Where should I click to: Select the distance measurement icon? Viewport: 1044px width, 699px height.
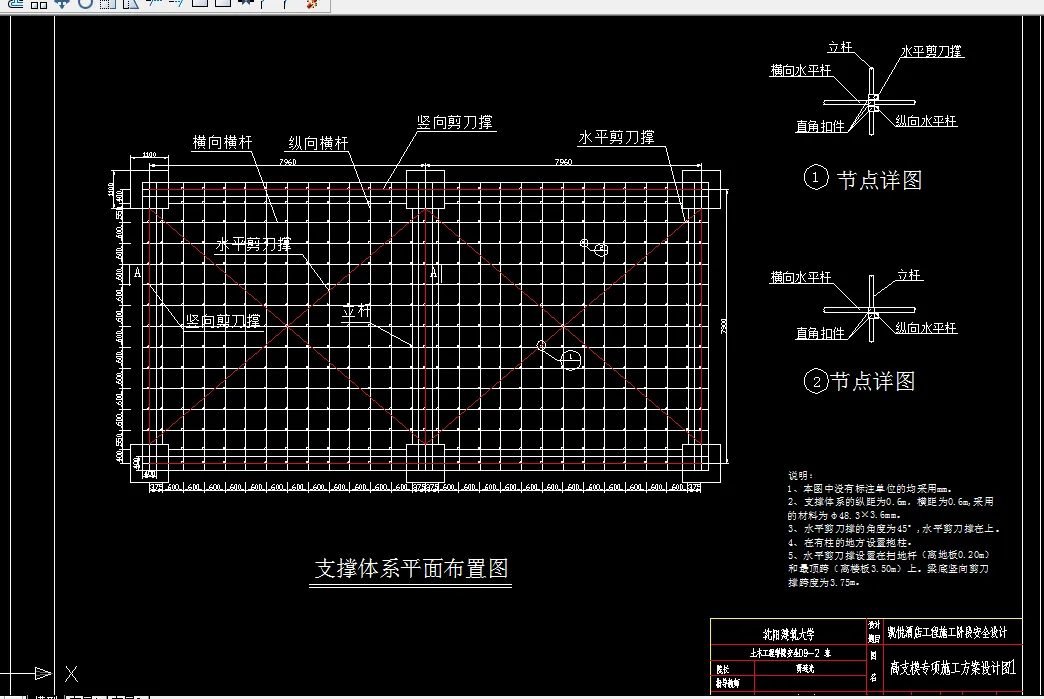tap(154, 6)
